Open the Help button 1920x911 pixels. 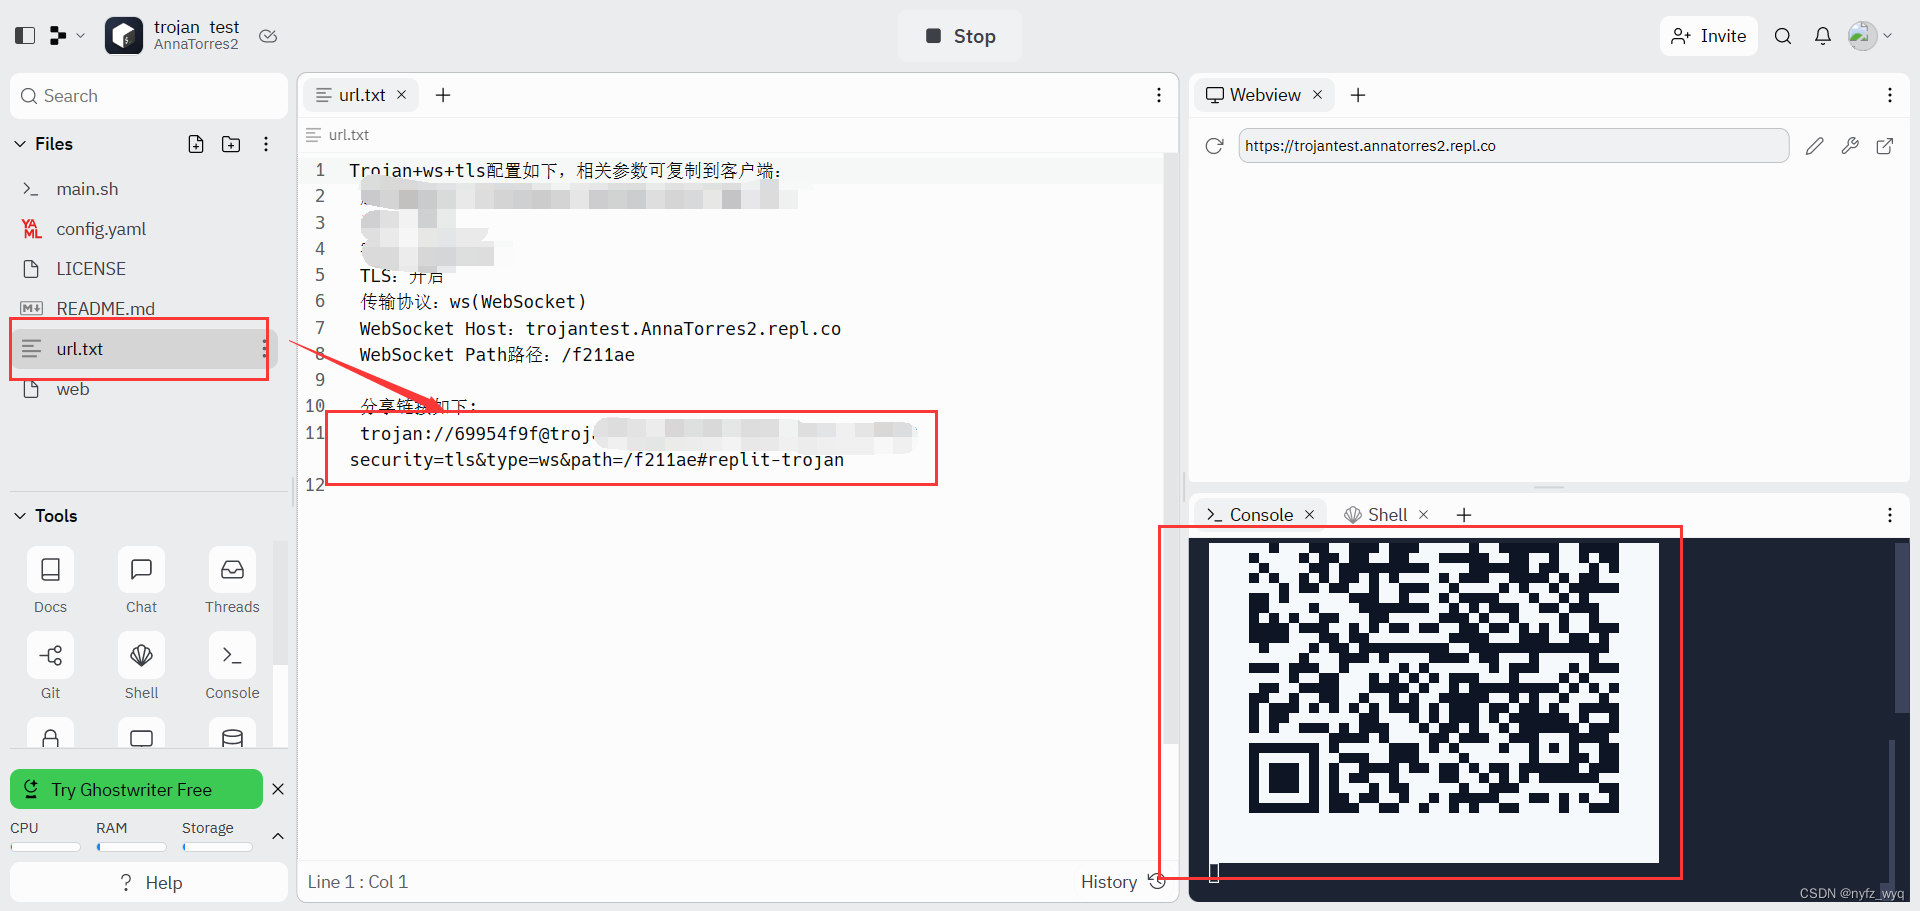pyautogui.click(x=149, y=883)
